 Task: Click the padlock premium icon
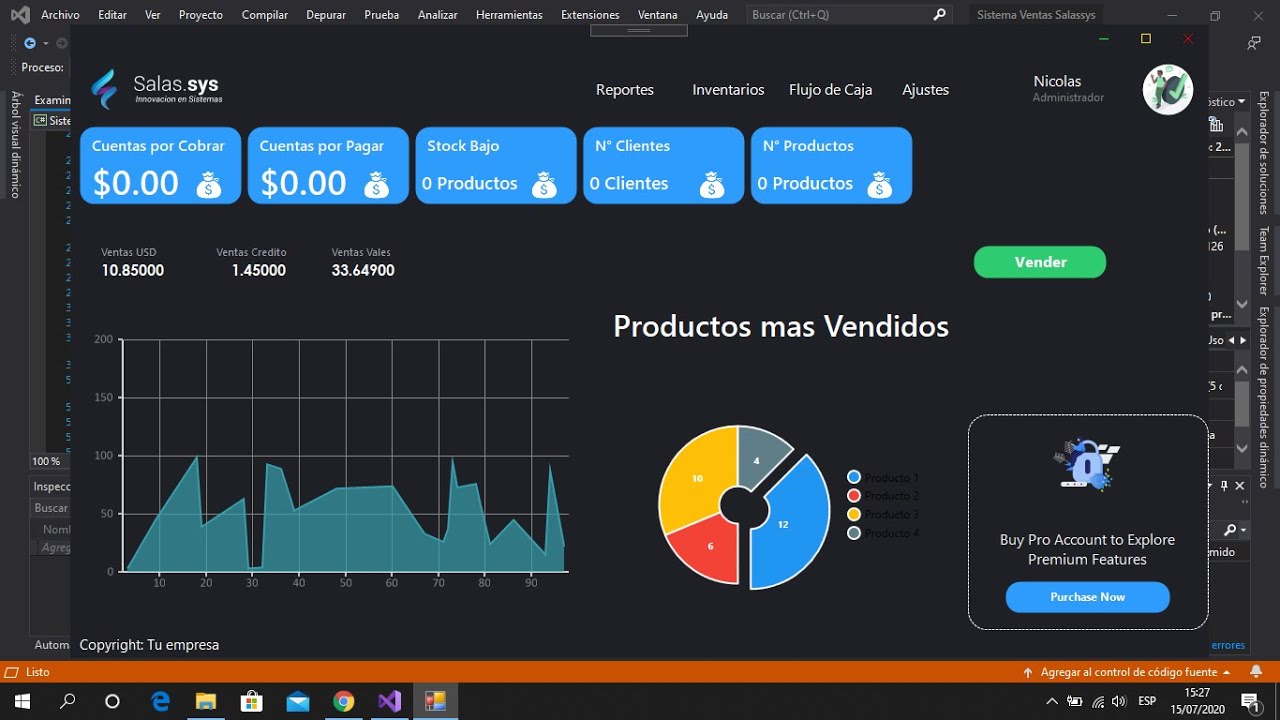click(x=1088, y=465)
